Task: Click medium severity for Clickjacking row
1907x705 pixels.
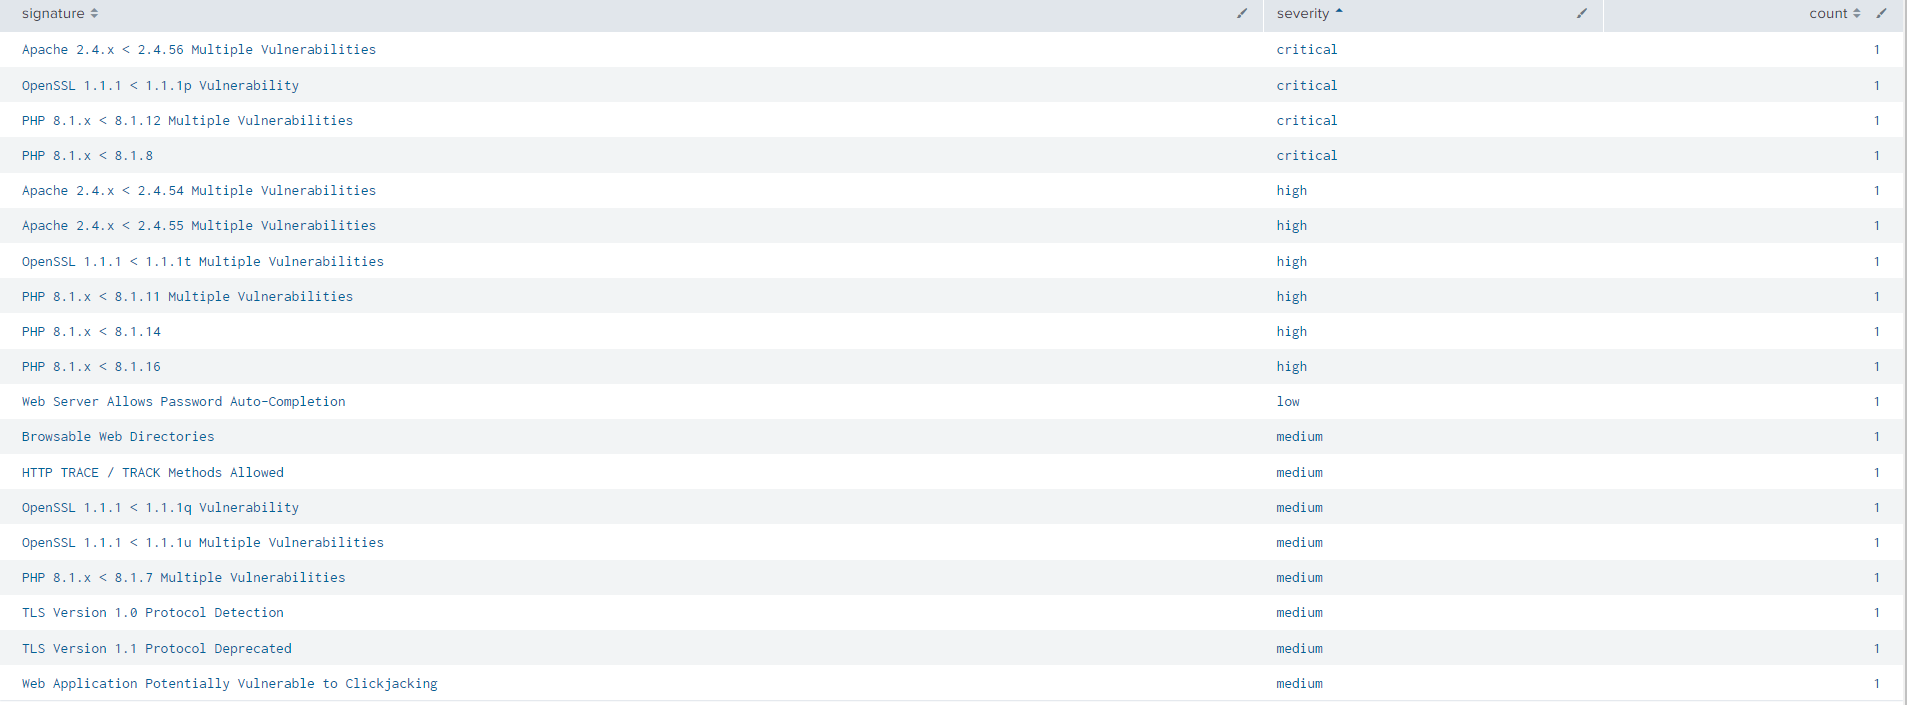Action: click(1300, 683)
